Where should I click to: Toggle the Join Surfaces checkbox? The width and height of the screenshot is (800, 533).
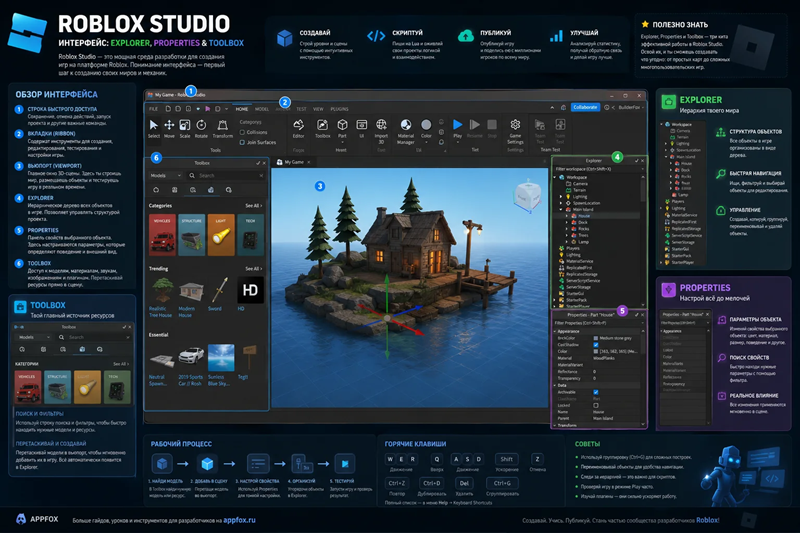click(x=242, y=142)
